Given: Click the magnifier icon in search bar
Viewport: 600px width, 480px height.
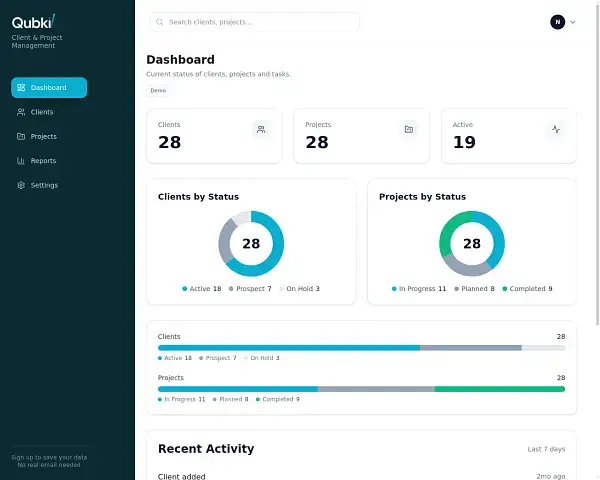Looking at the screenshot, I should pos(160,22).
